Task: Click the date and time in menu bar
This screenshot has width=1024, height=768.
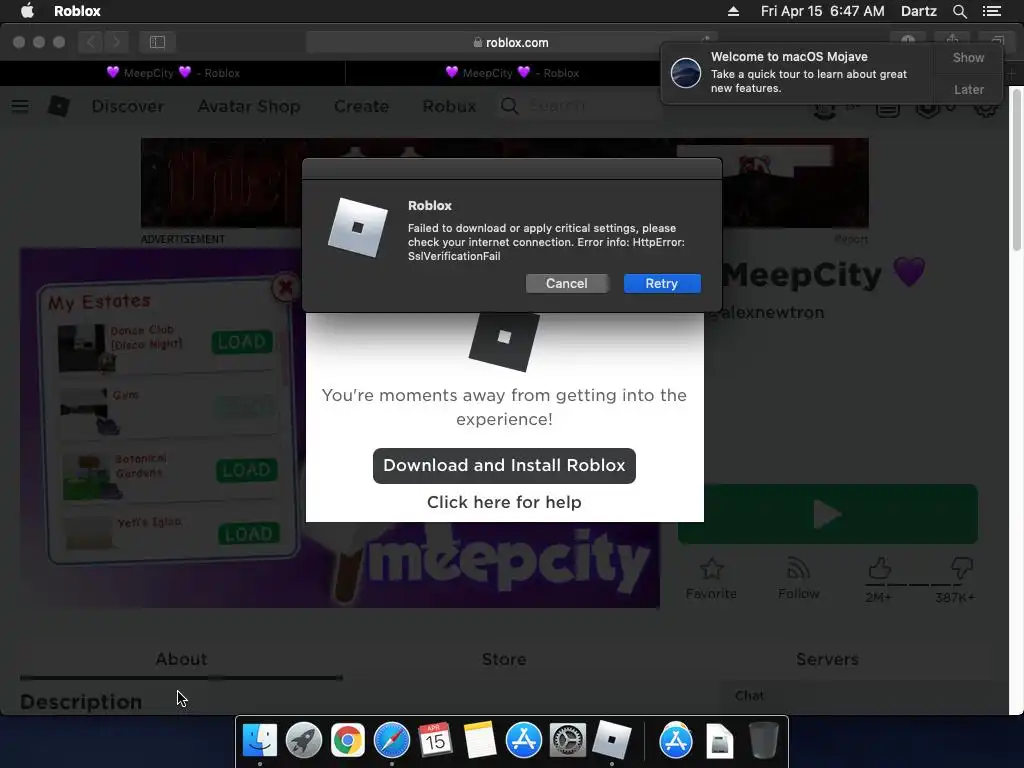Action: 822,11
